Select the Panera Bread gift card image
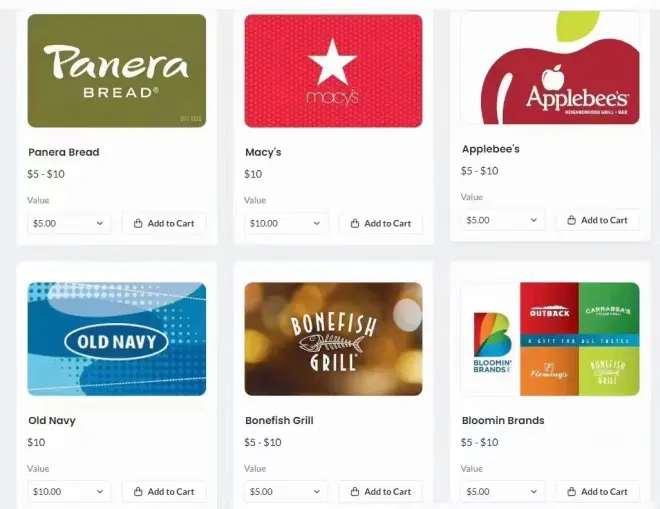This screenshot has height=509, width=660. pyautogui.click(x=117, y=71)
